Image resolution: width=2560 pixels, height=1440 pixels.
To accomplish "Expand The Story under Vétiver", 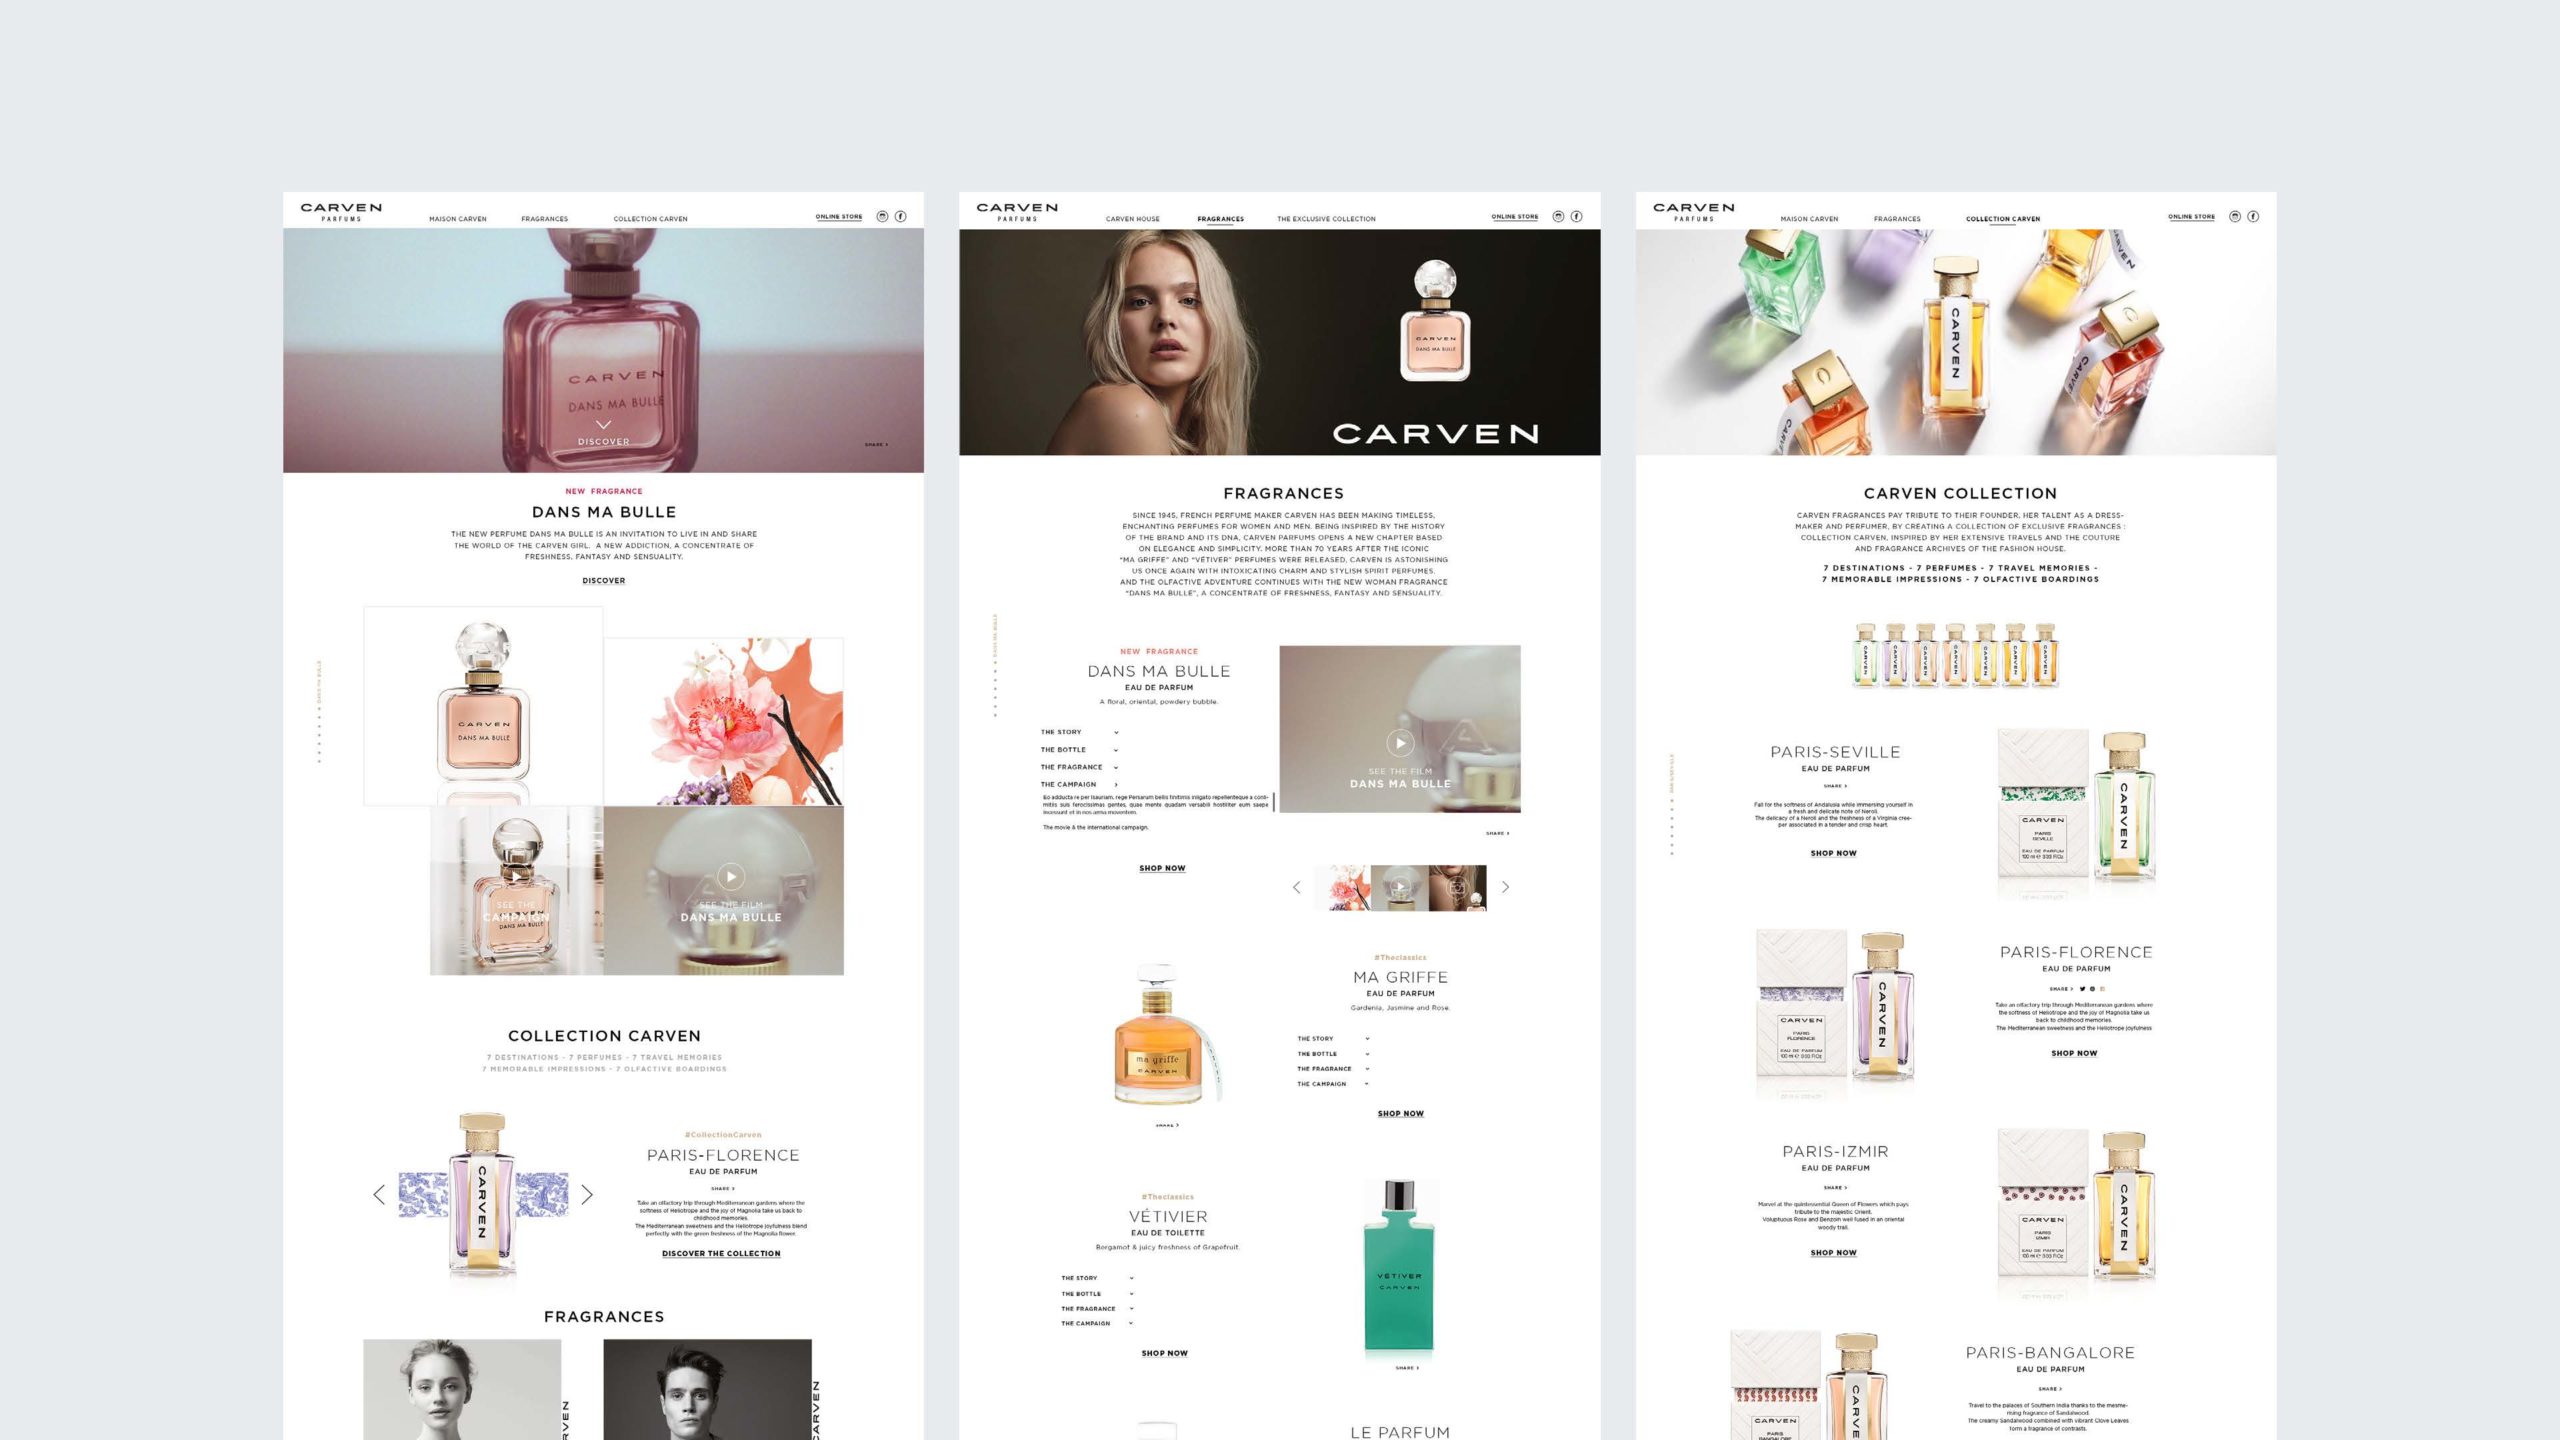I will coord(1097,1278).
